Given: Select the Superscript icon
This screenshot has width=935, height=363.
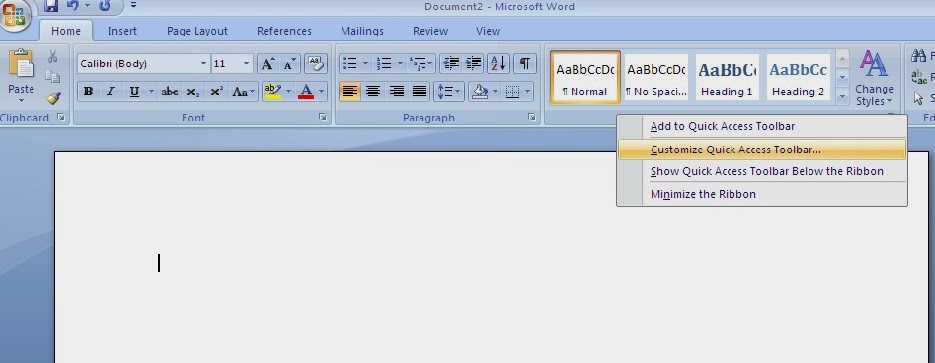Looking at the screenshot, I should tap(216, 92).
